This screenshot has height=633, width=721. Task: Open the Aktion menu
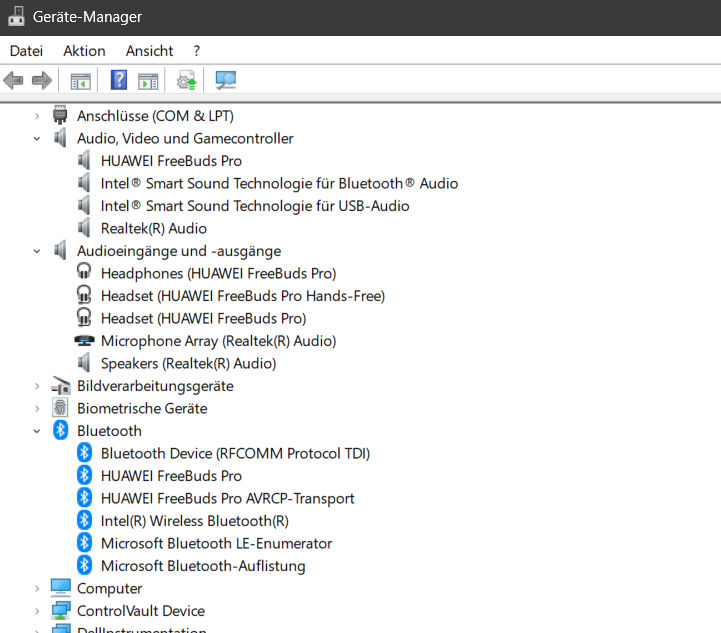tap(84, 51)
